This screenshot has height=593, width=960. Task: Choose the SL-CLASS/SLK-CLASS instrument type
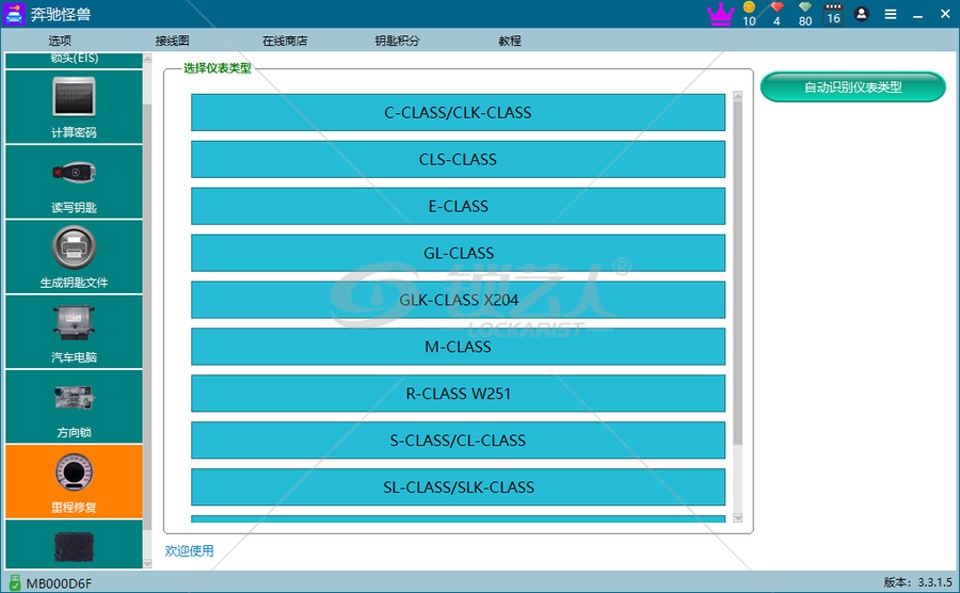click(x=458, y=487)
